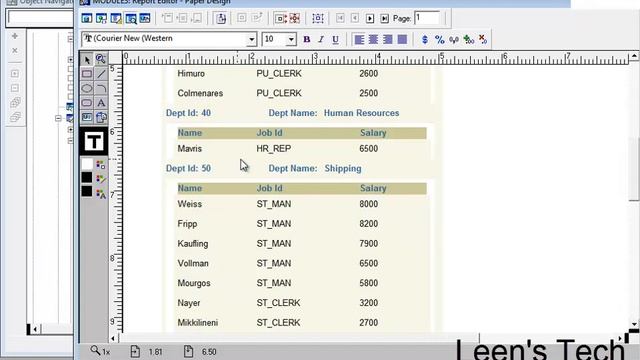Go to the next report page
This screenshot has height=360, width=640.
coord(370,18)
